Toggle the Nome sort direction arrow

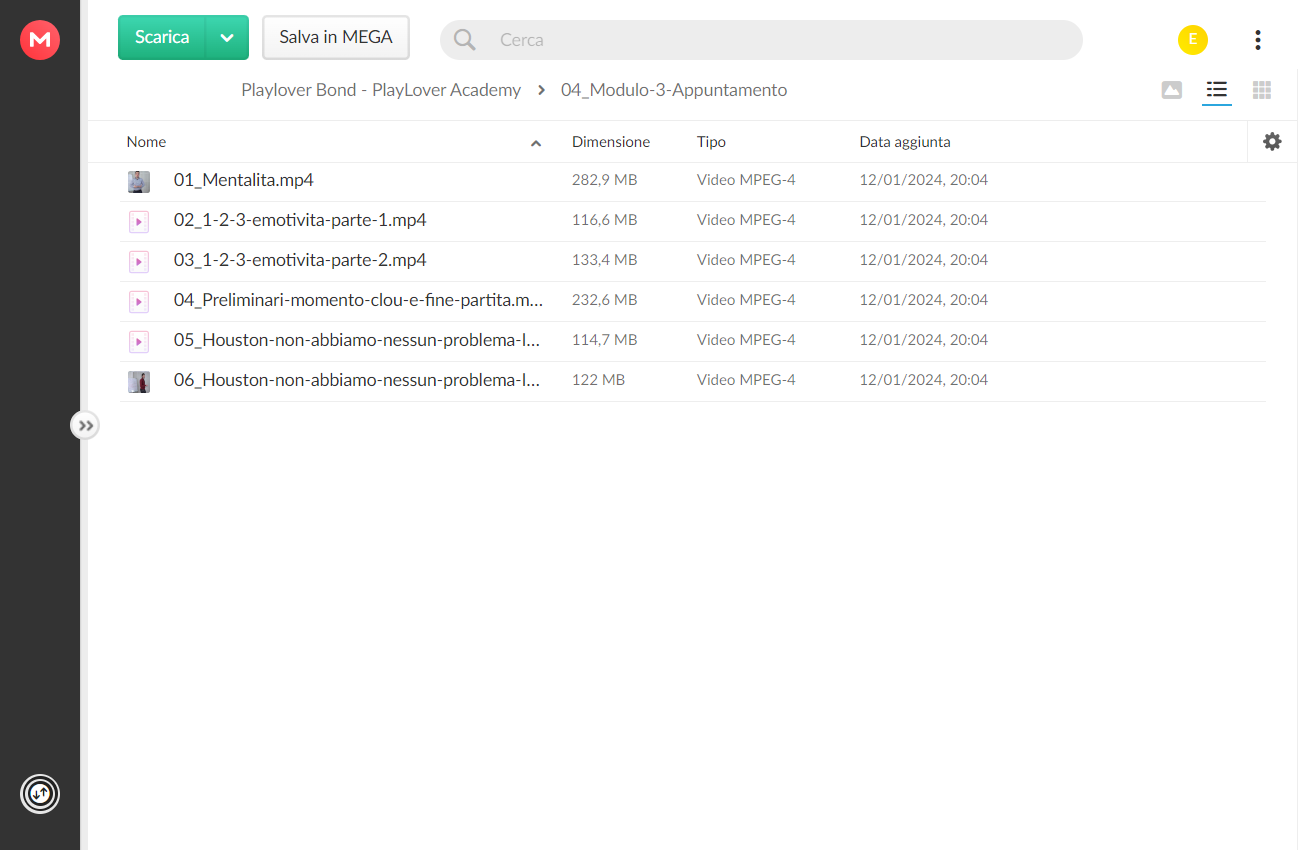[x=536, y=143]
